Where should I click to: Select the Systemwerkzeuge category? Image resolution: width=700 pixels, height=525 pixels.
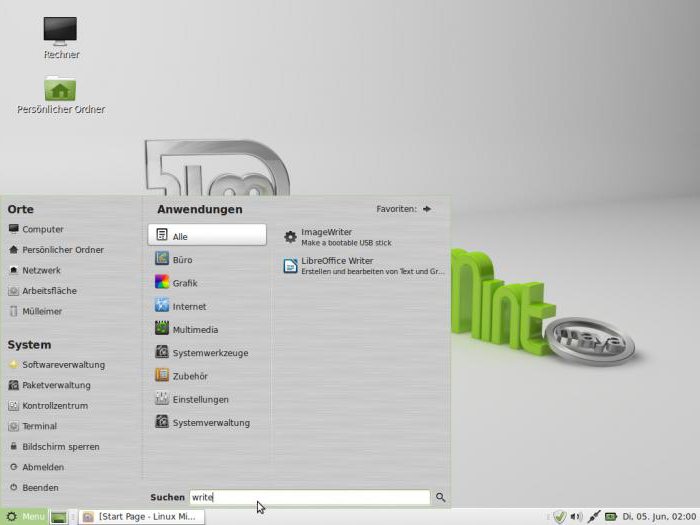pos(207,352)
